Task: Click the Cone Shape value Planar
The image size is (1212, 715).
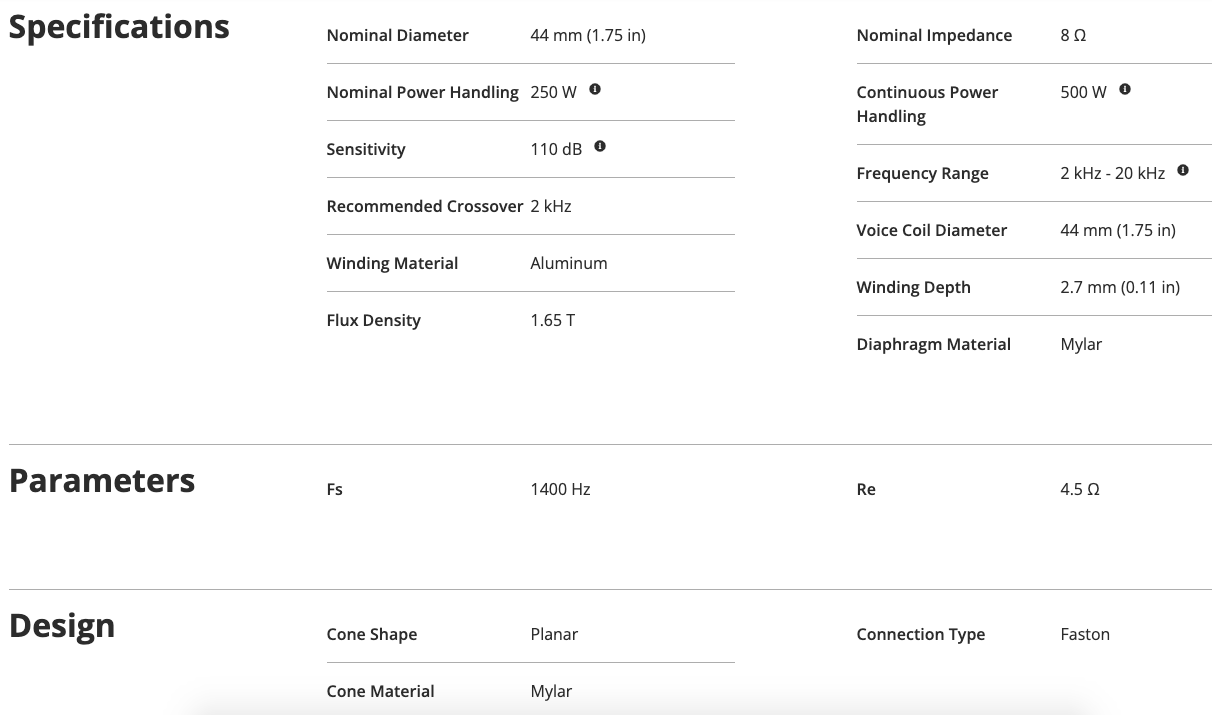Action: click(554, 634)
